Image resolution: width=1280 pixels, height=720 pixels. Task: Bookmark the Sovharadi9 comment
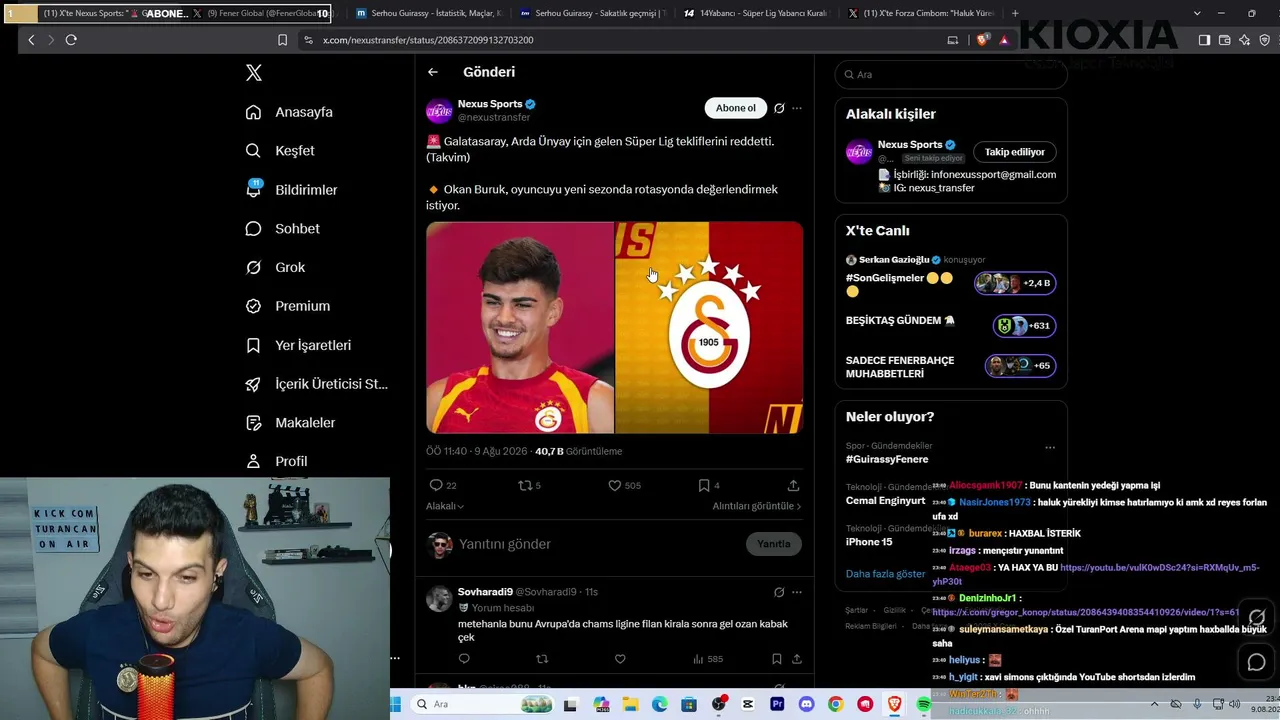[x=777, y=659]
